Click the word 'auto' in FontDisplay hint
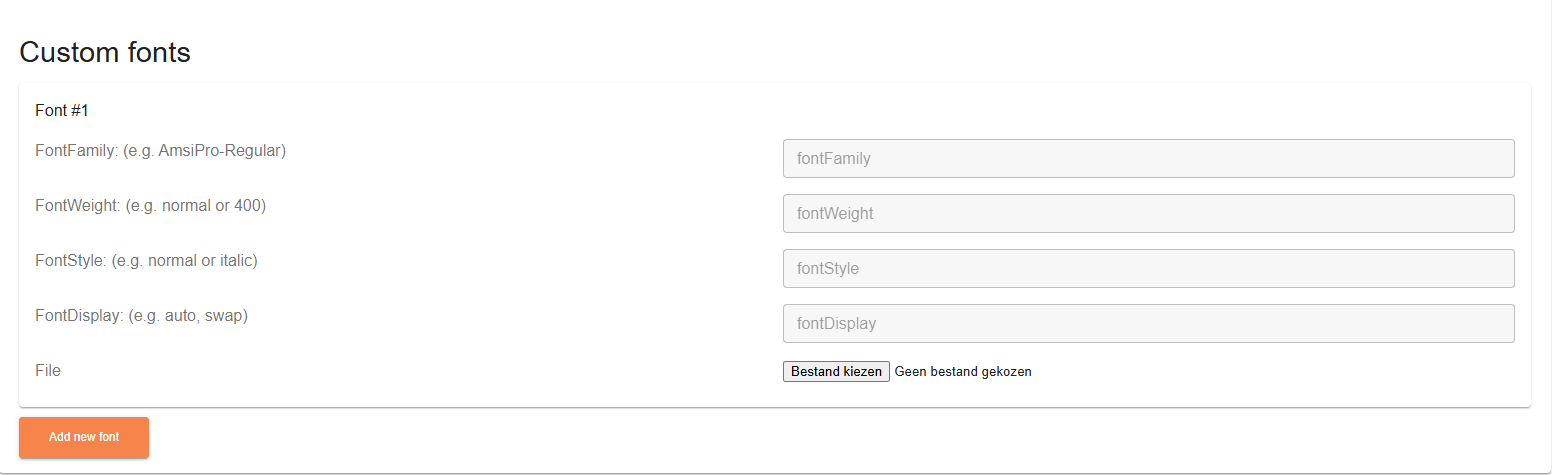The width and height of the screenshot is (1552, 475). click(x=181, y=316)
